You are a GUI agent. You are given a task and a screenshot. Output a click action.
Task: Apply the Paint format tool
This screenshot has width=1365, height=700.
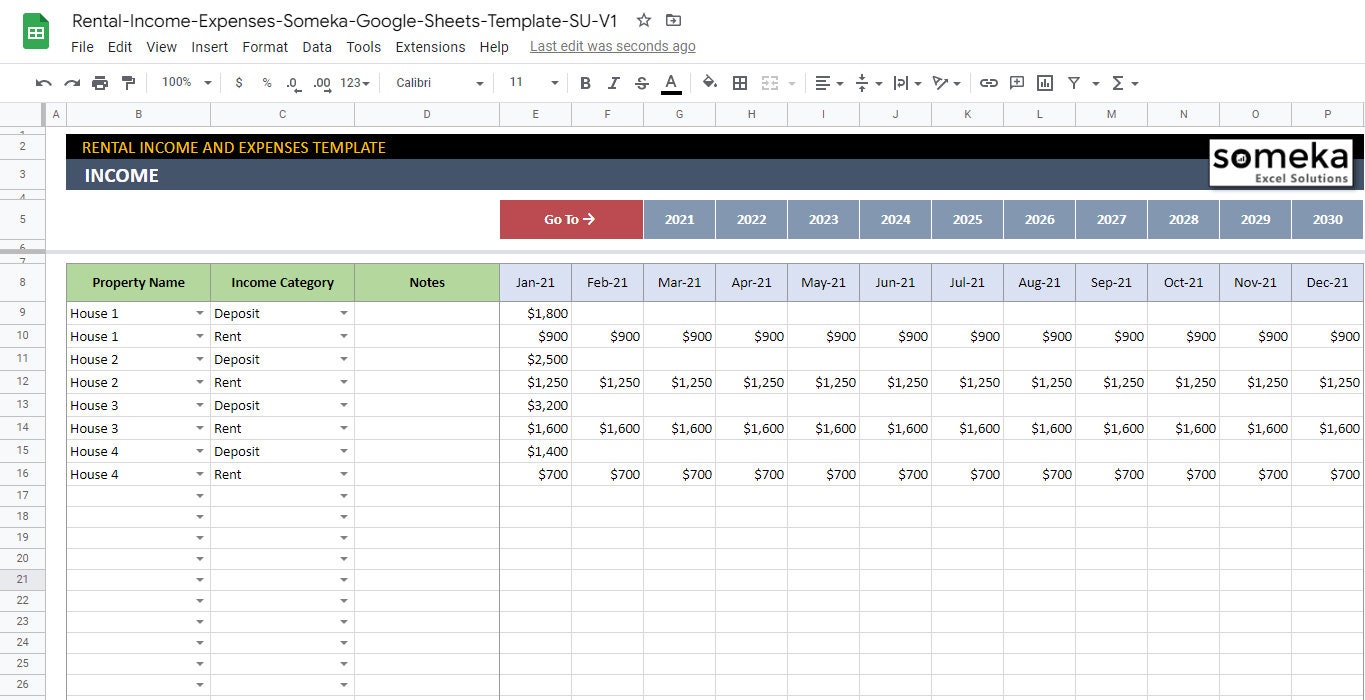(128, 83)
